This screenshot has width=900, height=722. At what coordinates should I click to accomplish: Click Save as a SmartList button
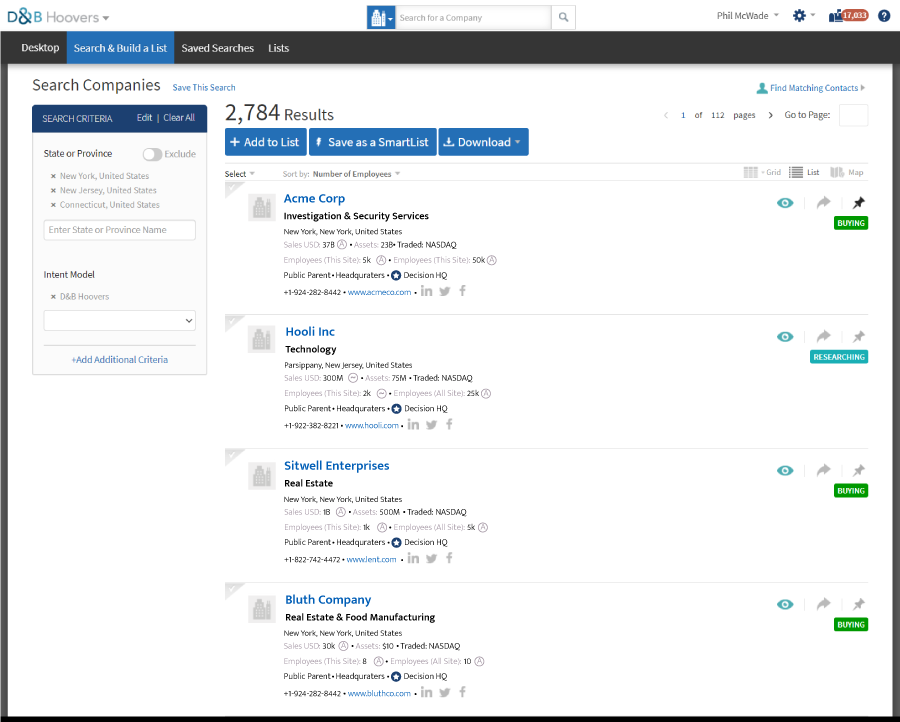373,142
